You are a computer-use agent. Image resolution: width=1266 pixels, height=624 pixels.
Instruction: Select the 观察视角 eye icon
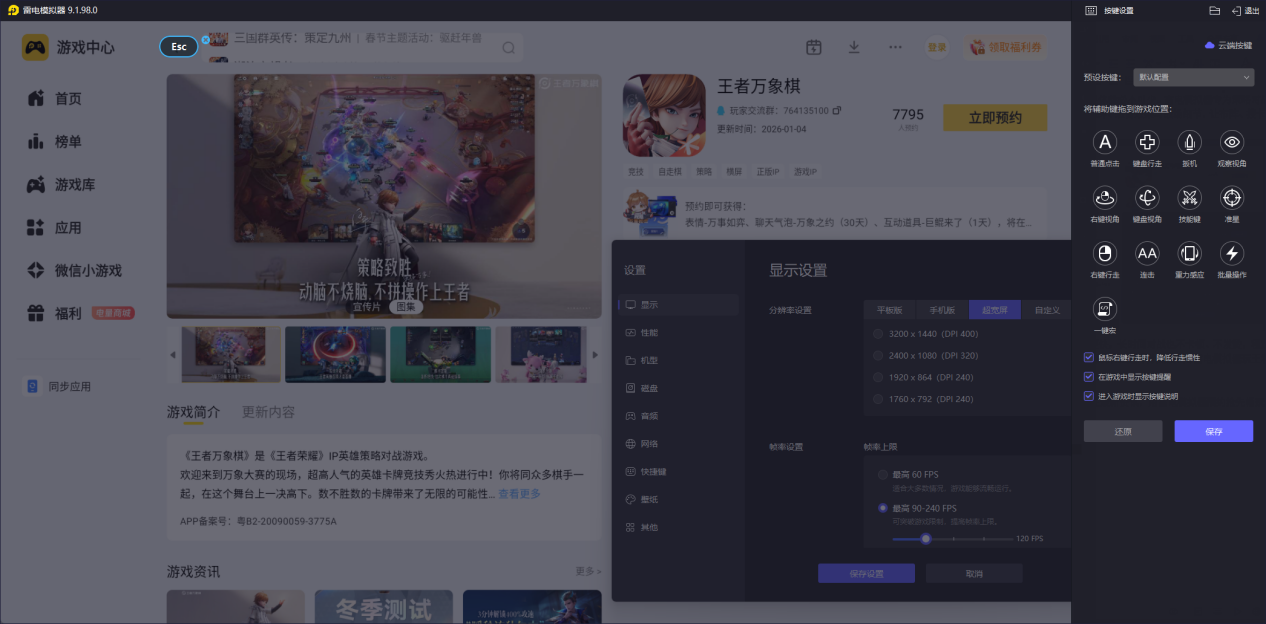(1232, 142)
